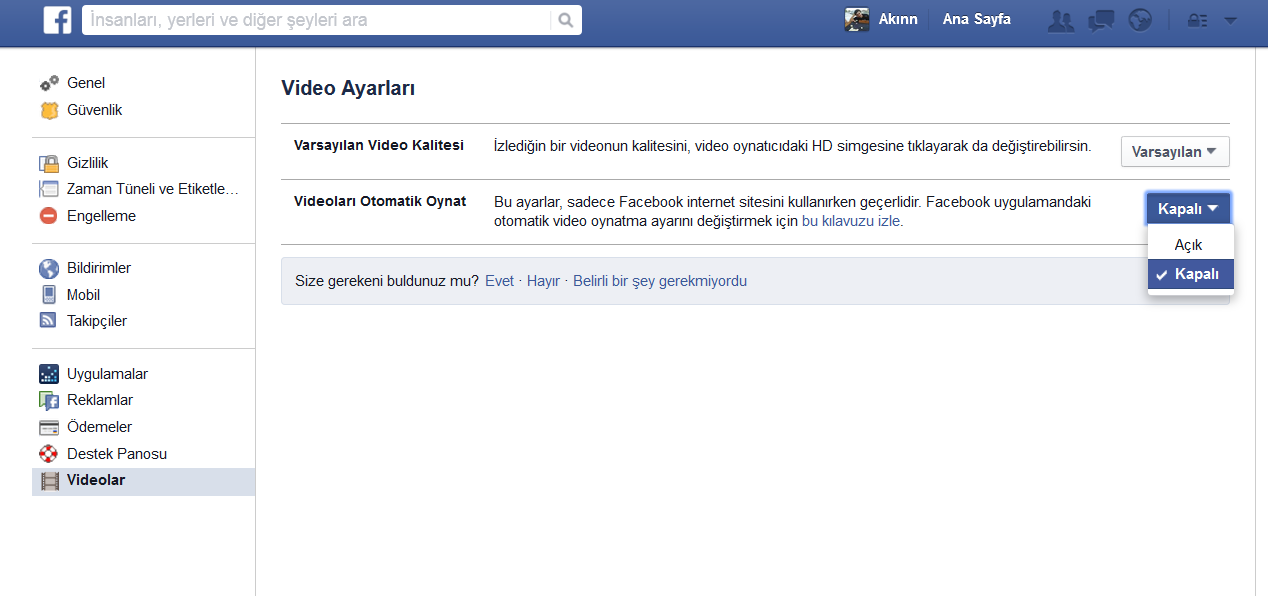Click the Videolar film icon in sidebar
This screenshot has height=602, width=1268.
(49, 480)
